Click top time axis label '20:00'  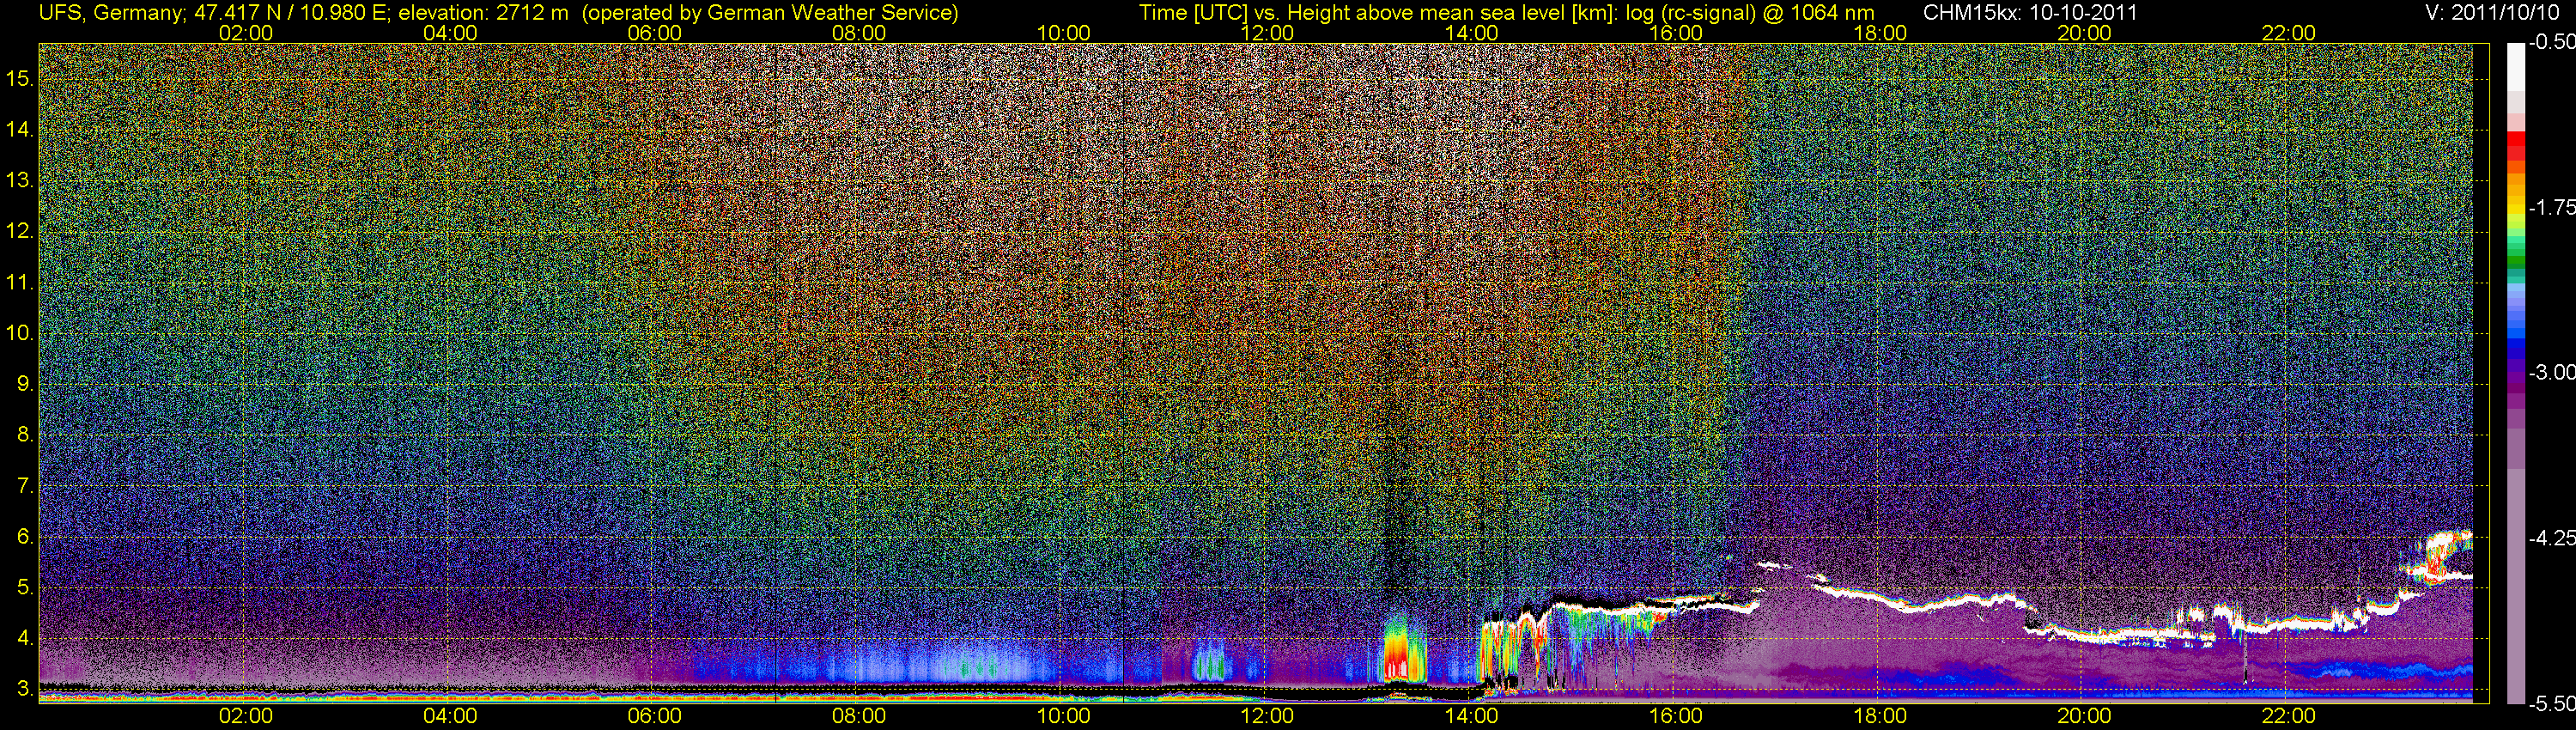2084,33
